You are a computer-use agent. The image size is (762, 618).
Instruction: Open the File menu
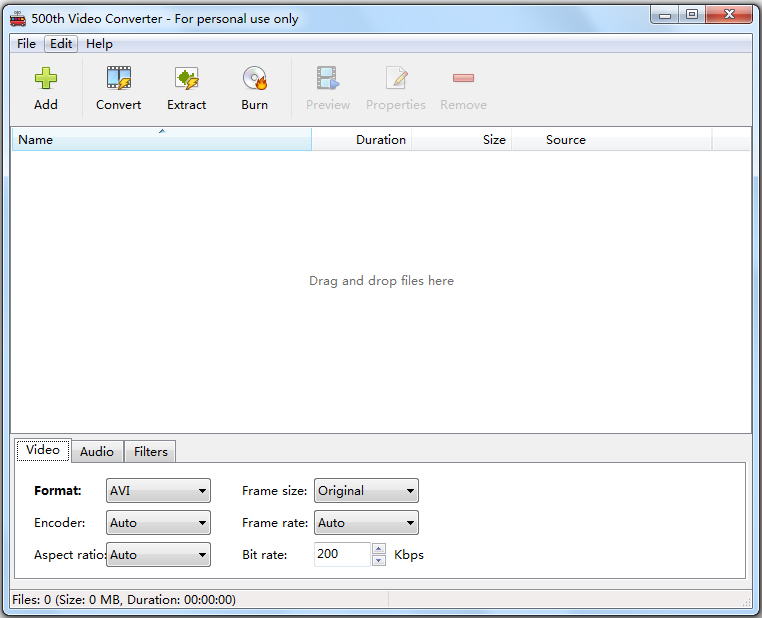[x=26, y=44]
